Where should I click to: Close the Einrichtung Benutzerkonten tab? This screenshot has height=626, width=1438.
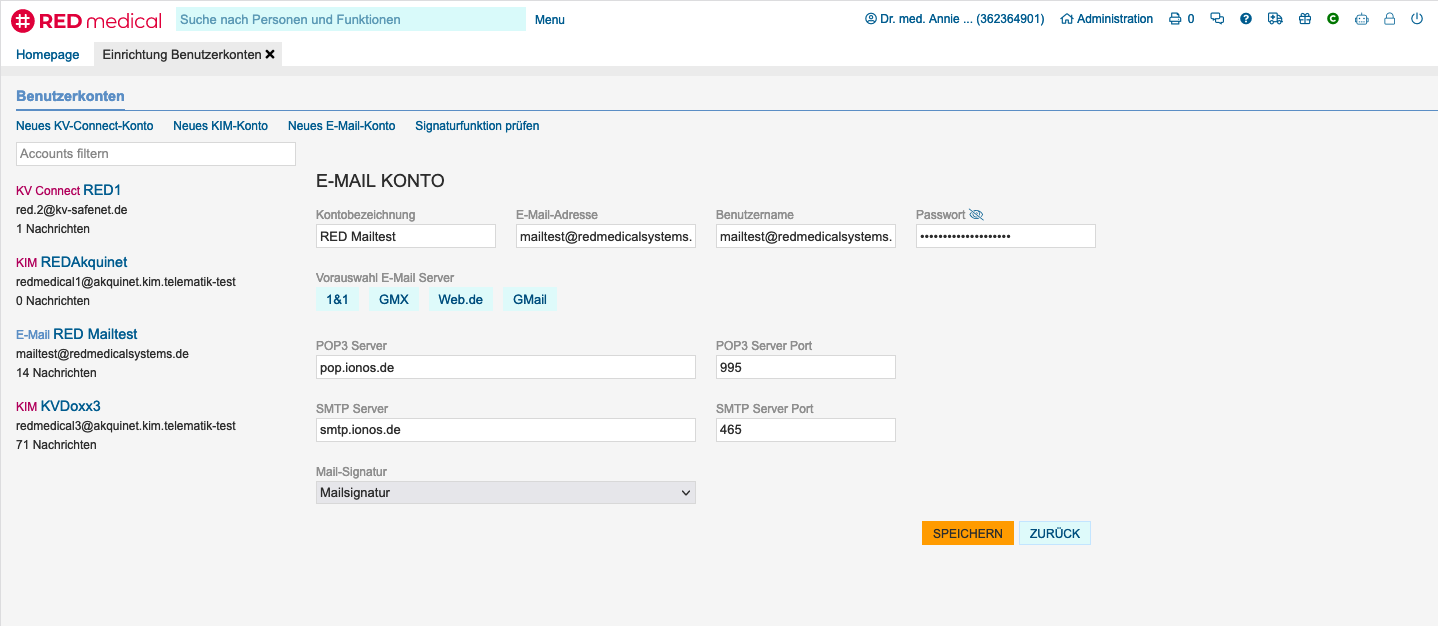click(270, 55)
